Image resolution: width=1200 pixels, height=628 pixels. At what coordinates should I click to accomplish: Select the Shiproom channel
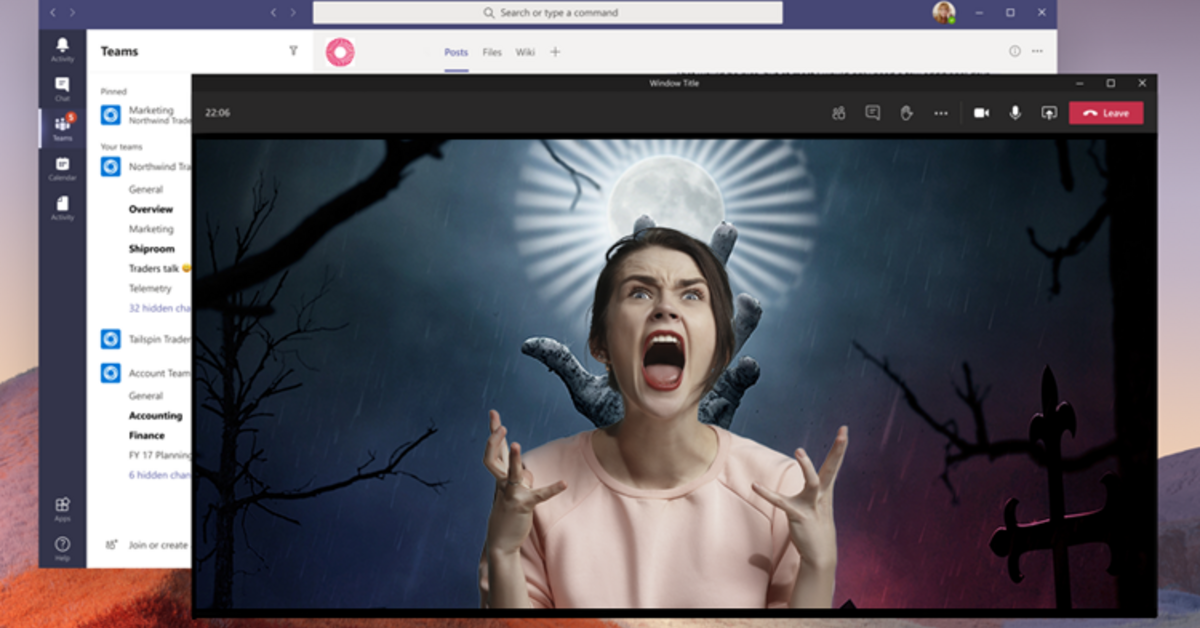pos(151,249)
